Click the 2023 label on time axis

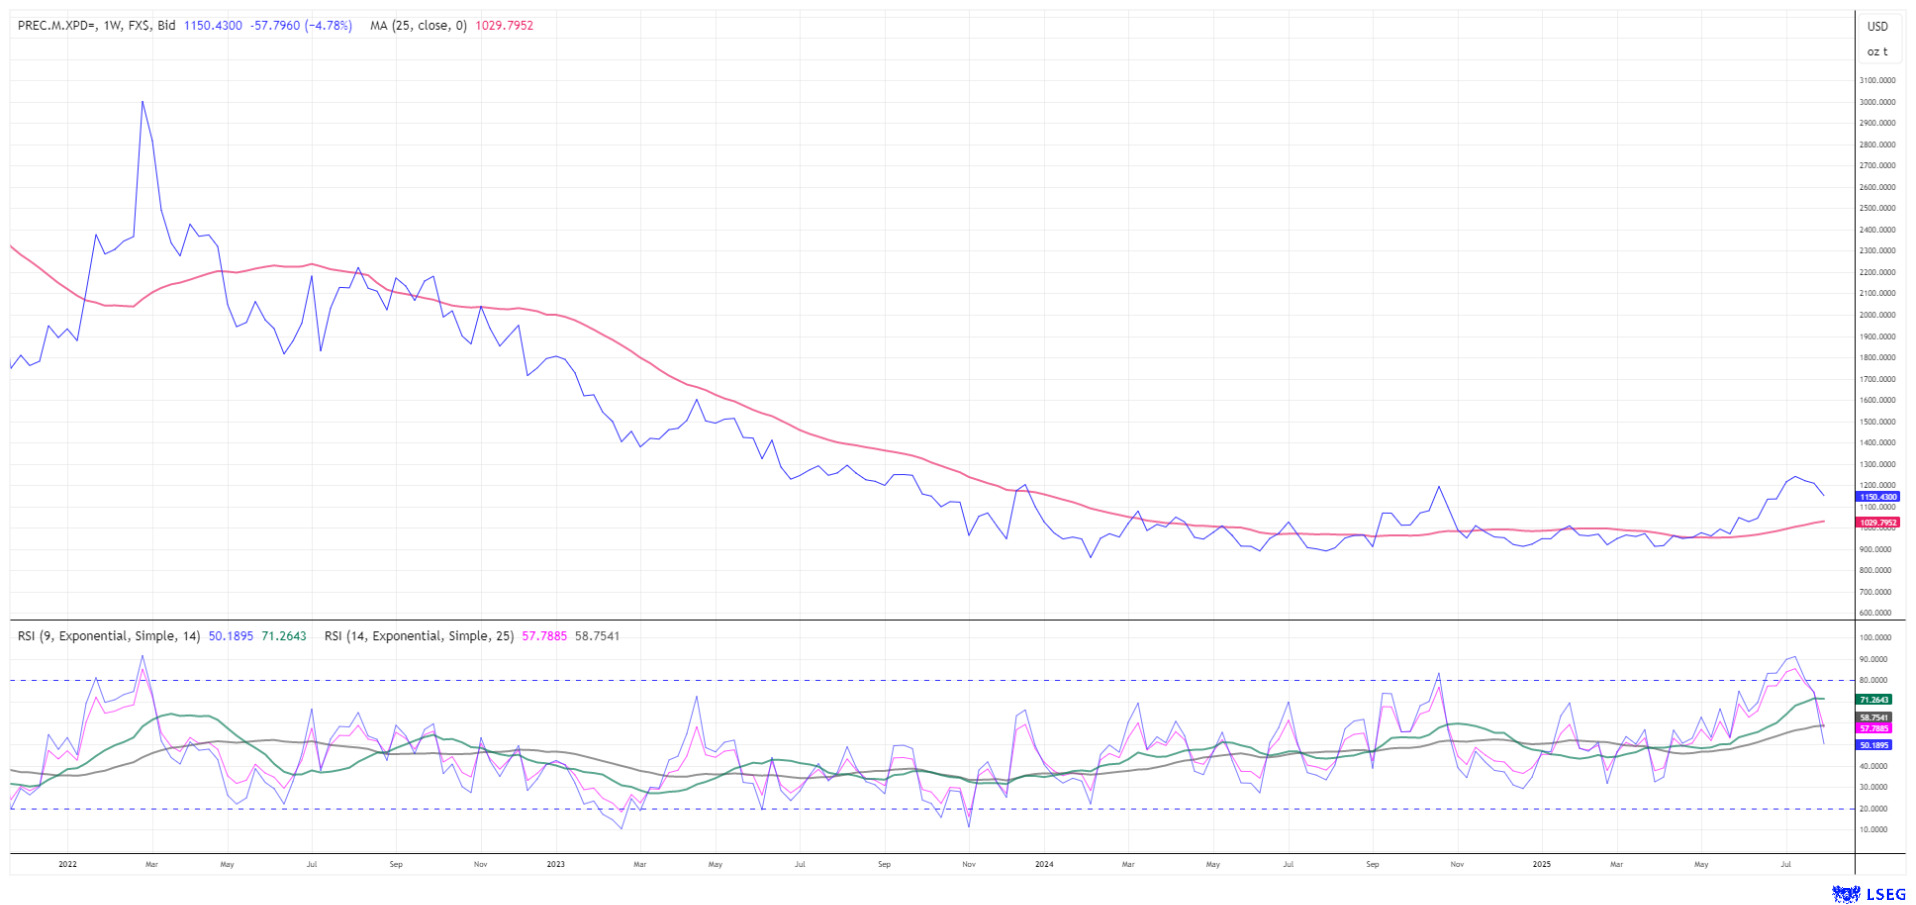(556, 864)
